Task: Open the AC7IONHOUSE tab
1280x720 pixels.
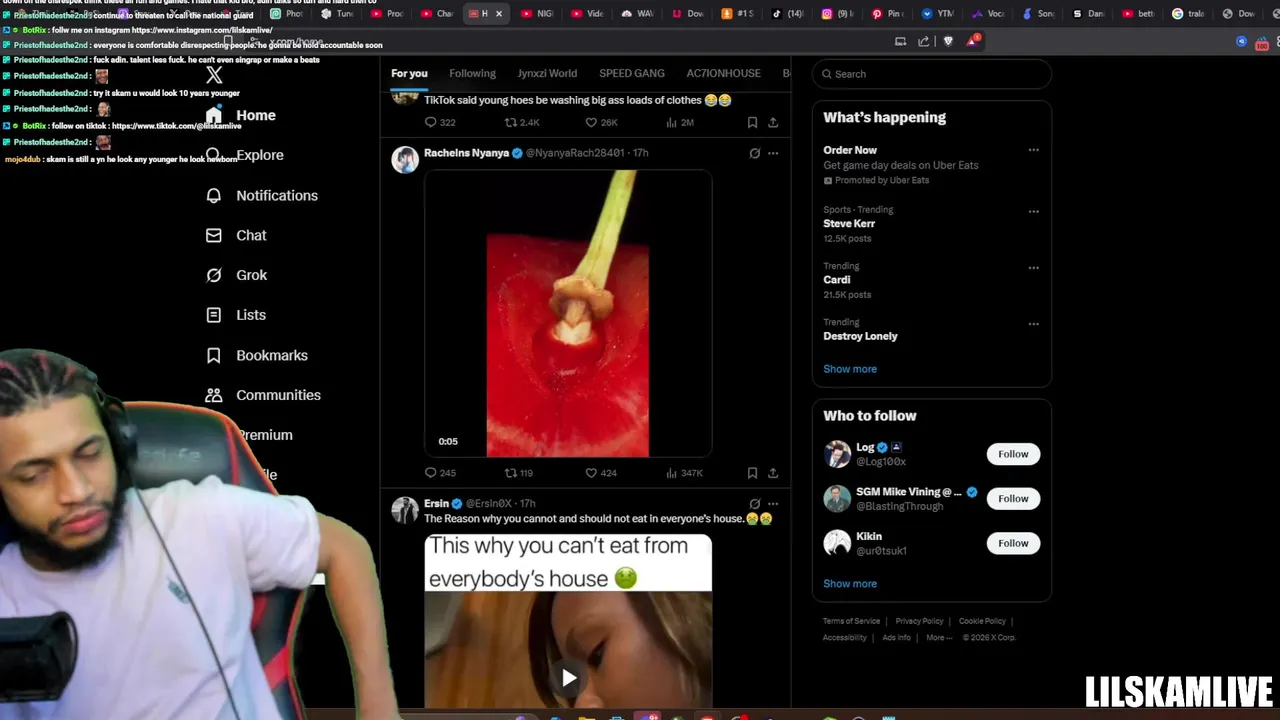Action: pyautogui.click(x=723, y=74)
